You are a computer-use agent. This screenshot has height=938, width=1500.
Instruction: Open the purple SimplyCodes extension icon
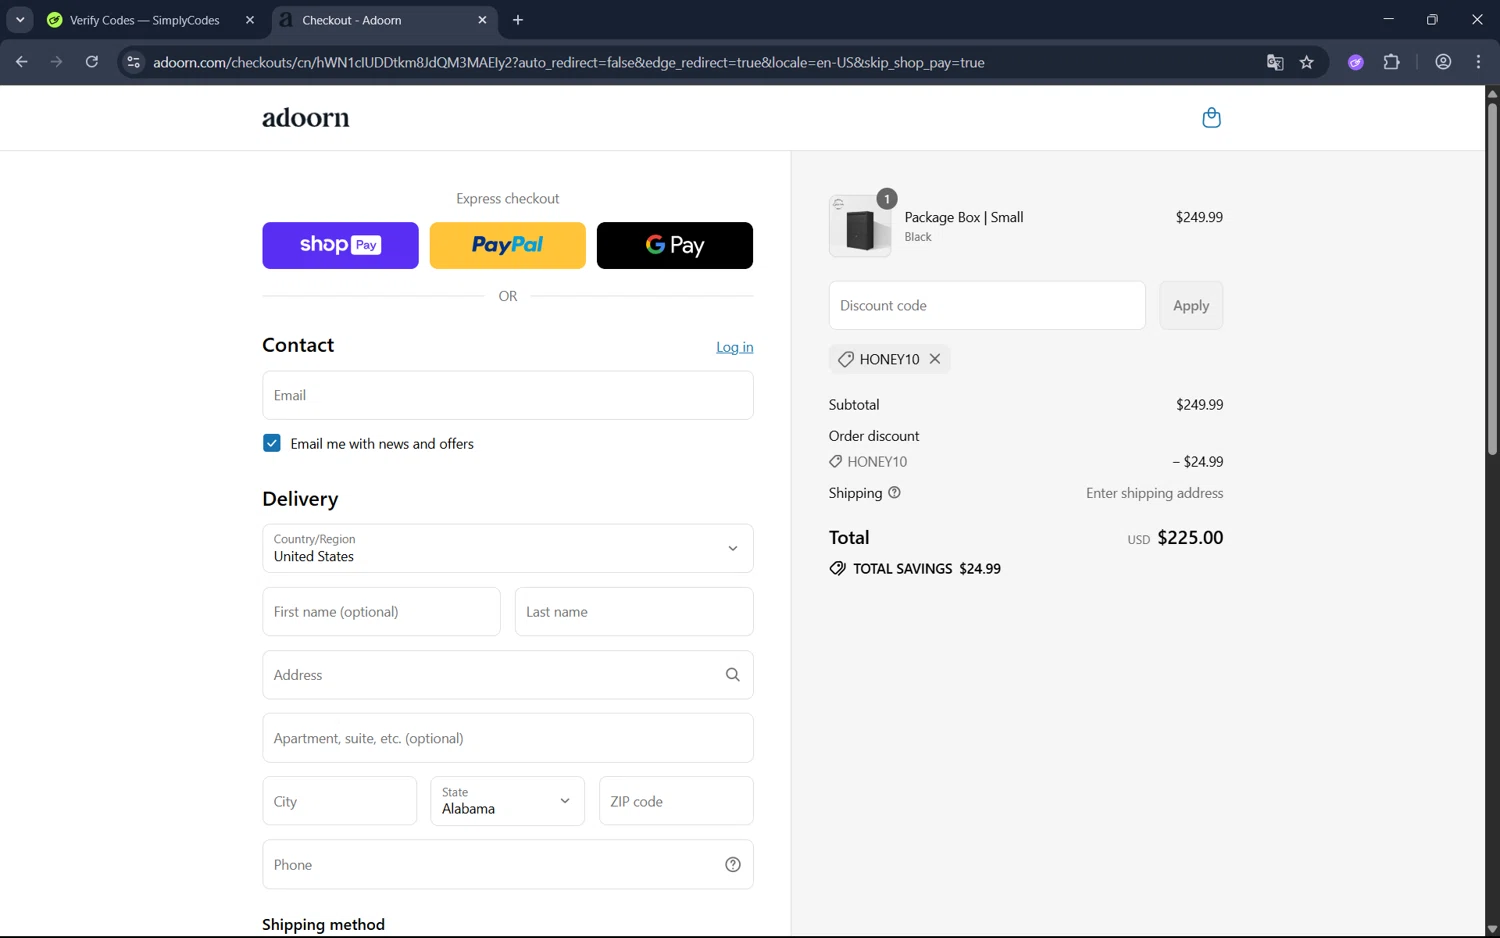(x=1356, y=62)
